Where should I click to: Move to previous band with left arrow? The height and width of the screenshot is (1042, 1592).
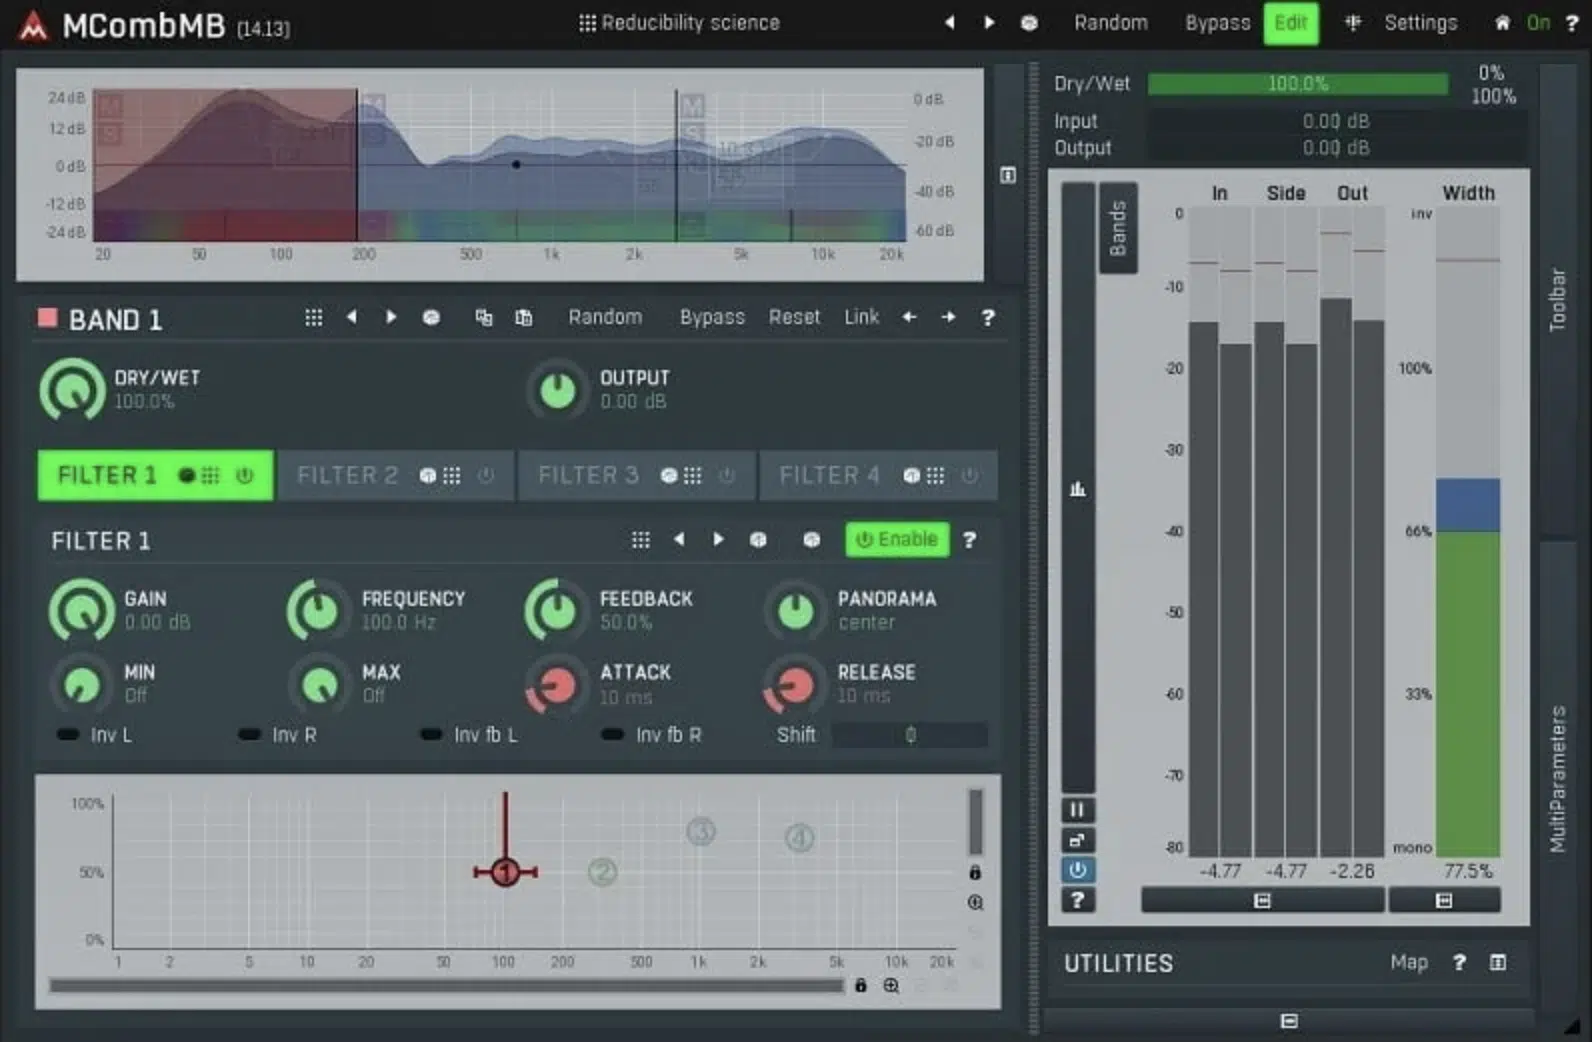click(x=909, y=317)
